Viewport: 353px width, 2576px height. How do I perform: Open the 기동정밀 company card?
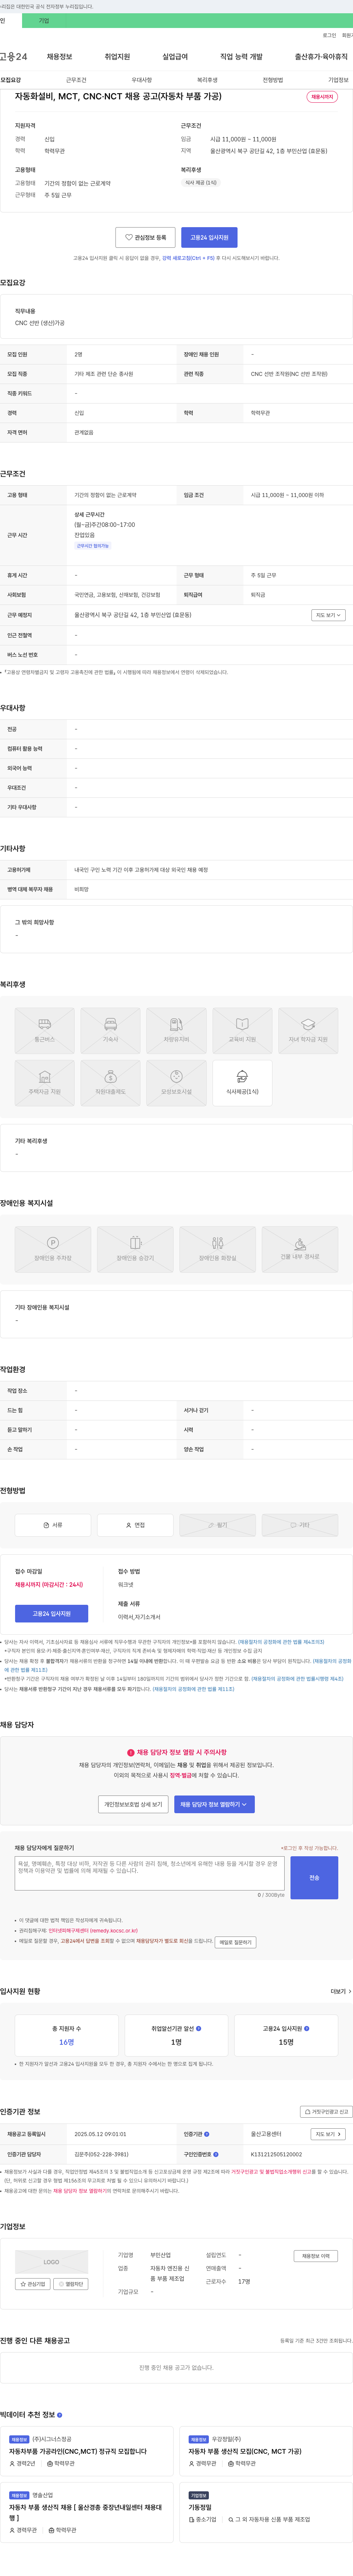[x=266, y=2512]
